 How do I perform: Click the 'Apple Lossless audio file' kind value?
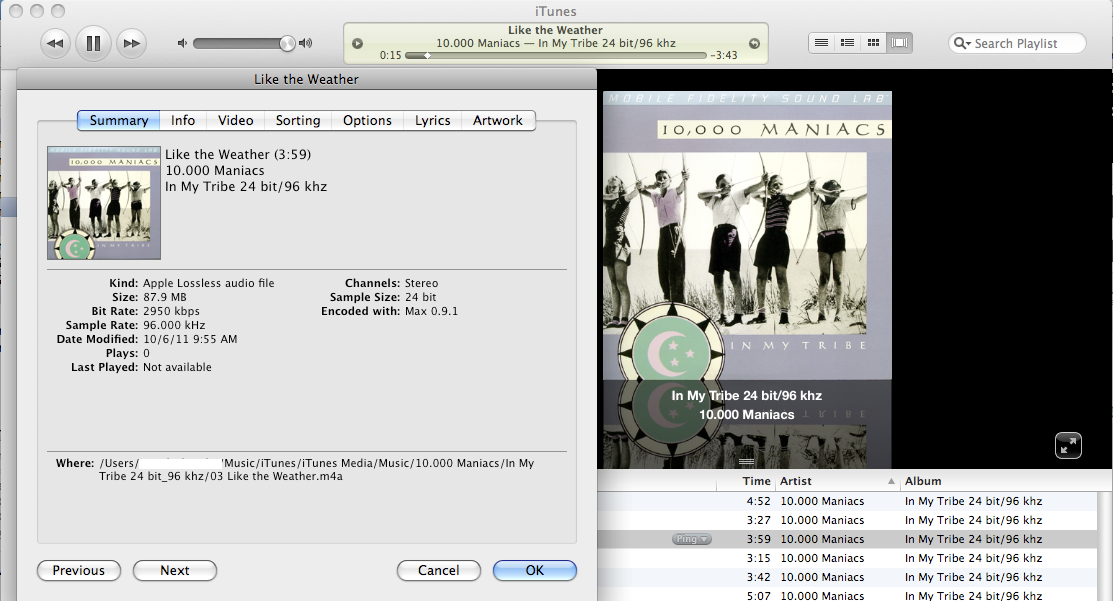pos(209,283)
